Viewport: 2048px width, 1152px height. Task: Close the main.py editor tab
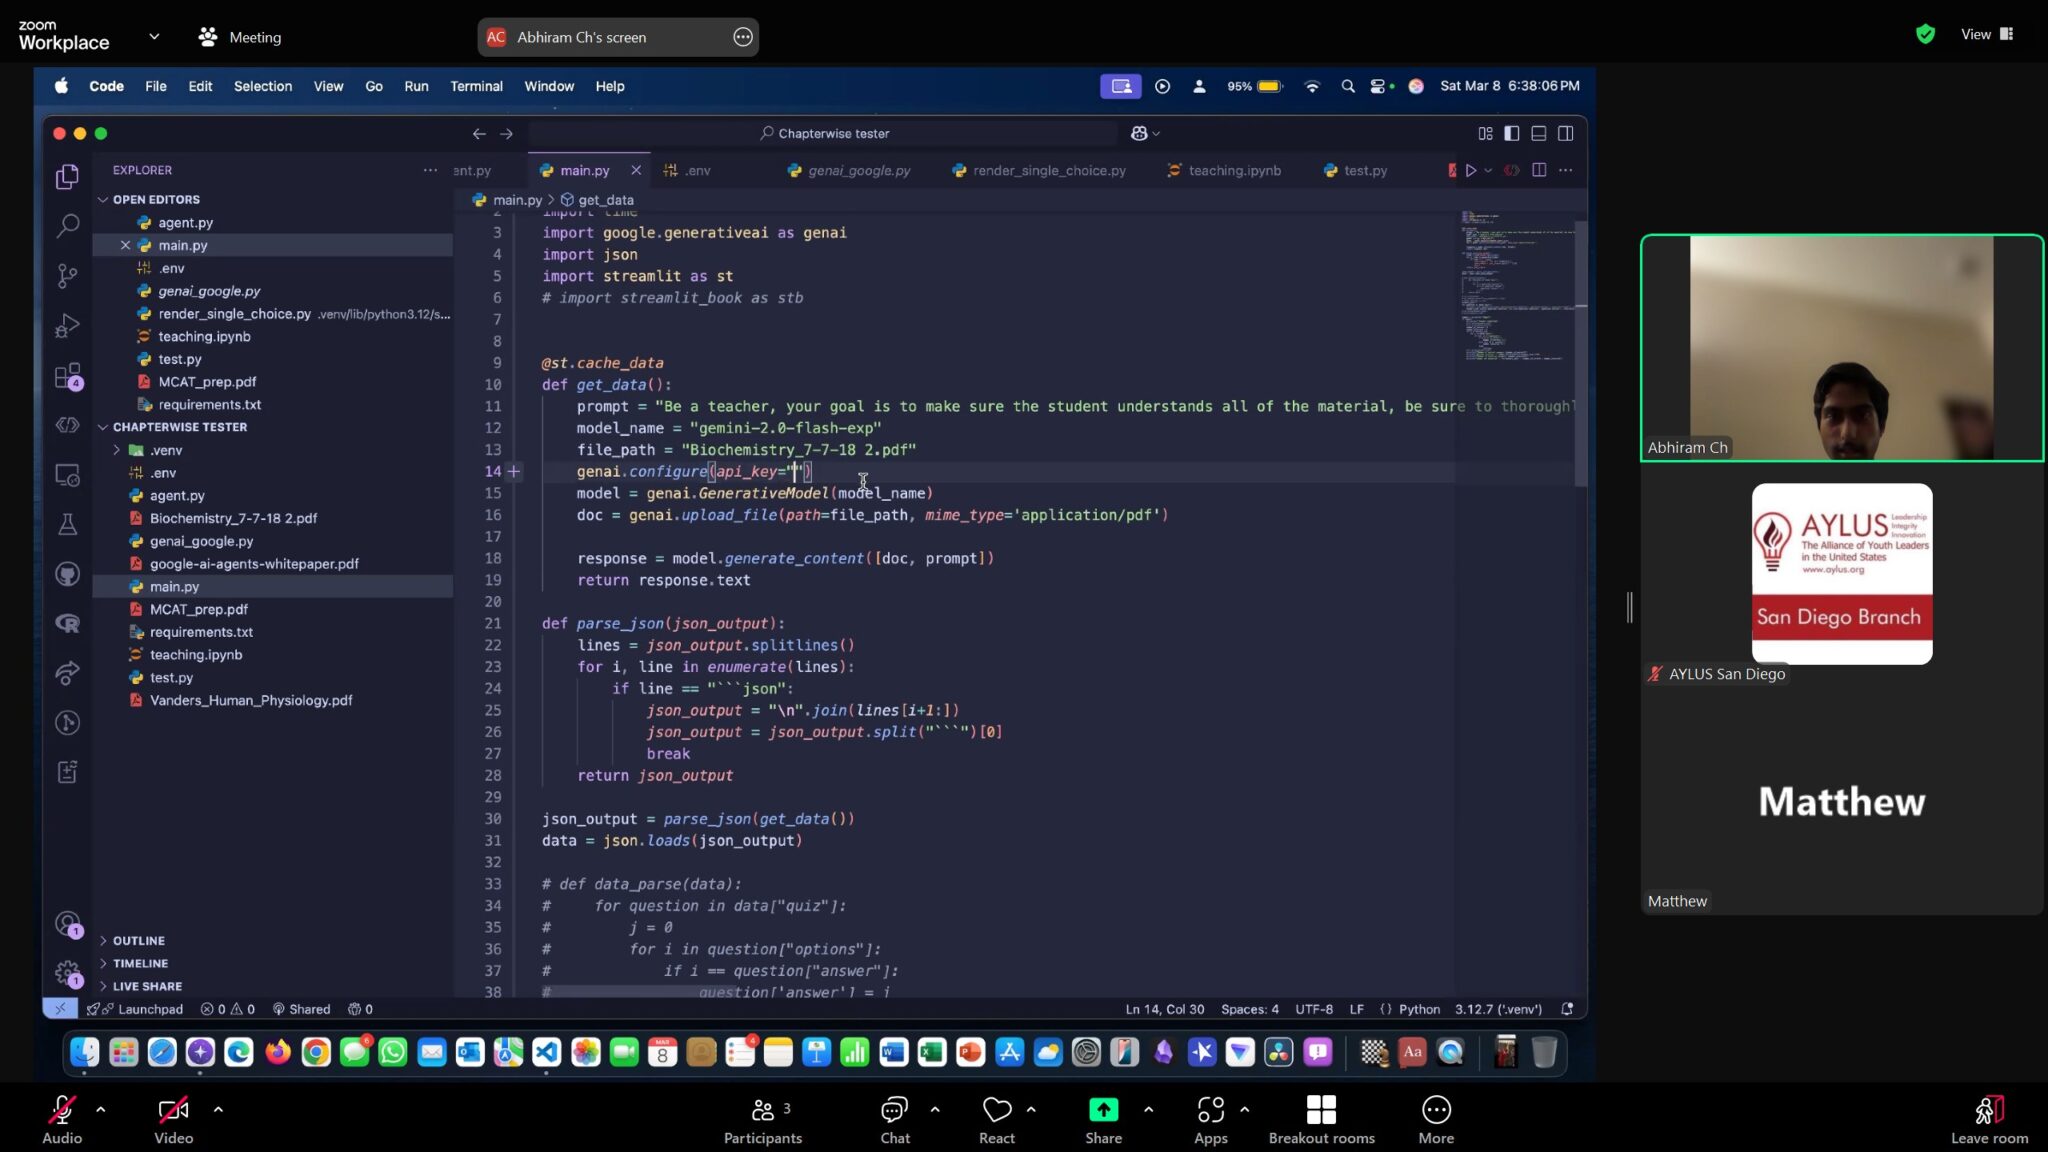click(x=636, y=170)
